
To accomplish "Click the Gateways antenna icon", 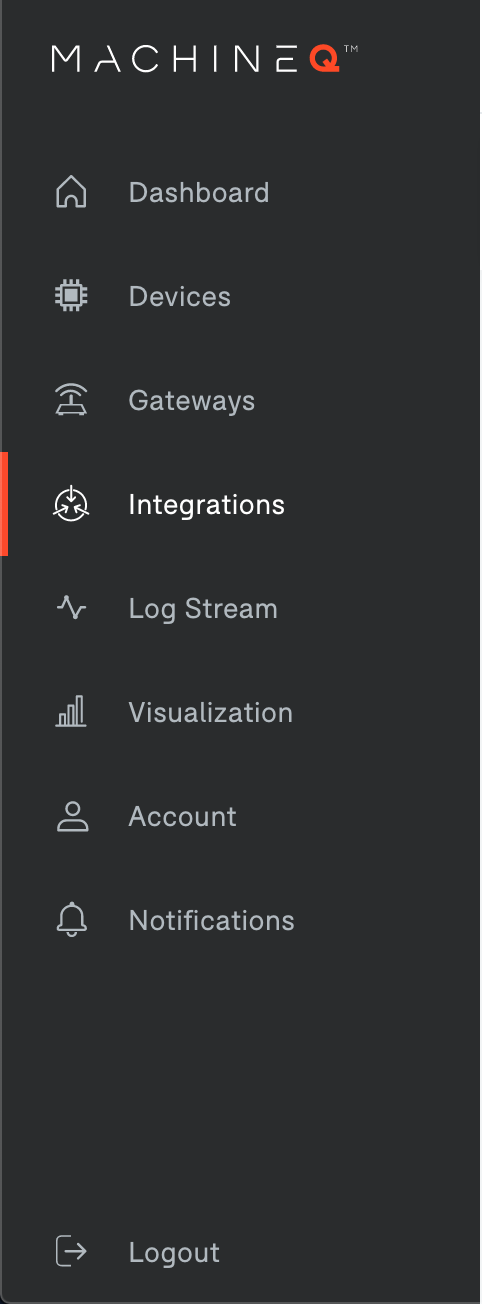I will click(71, 400).
